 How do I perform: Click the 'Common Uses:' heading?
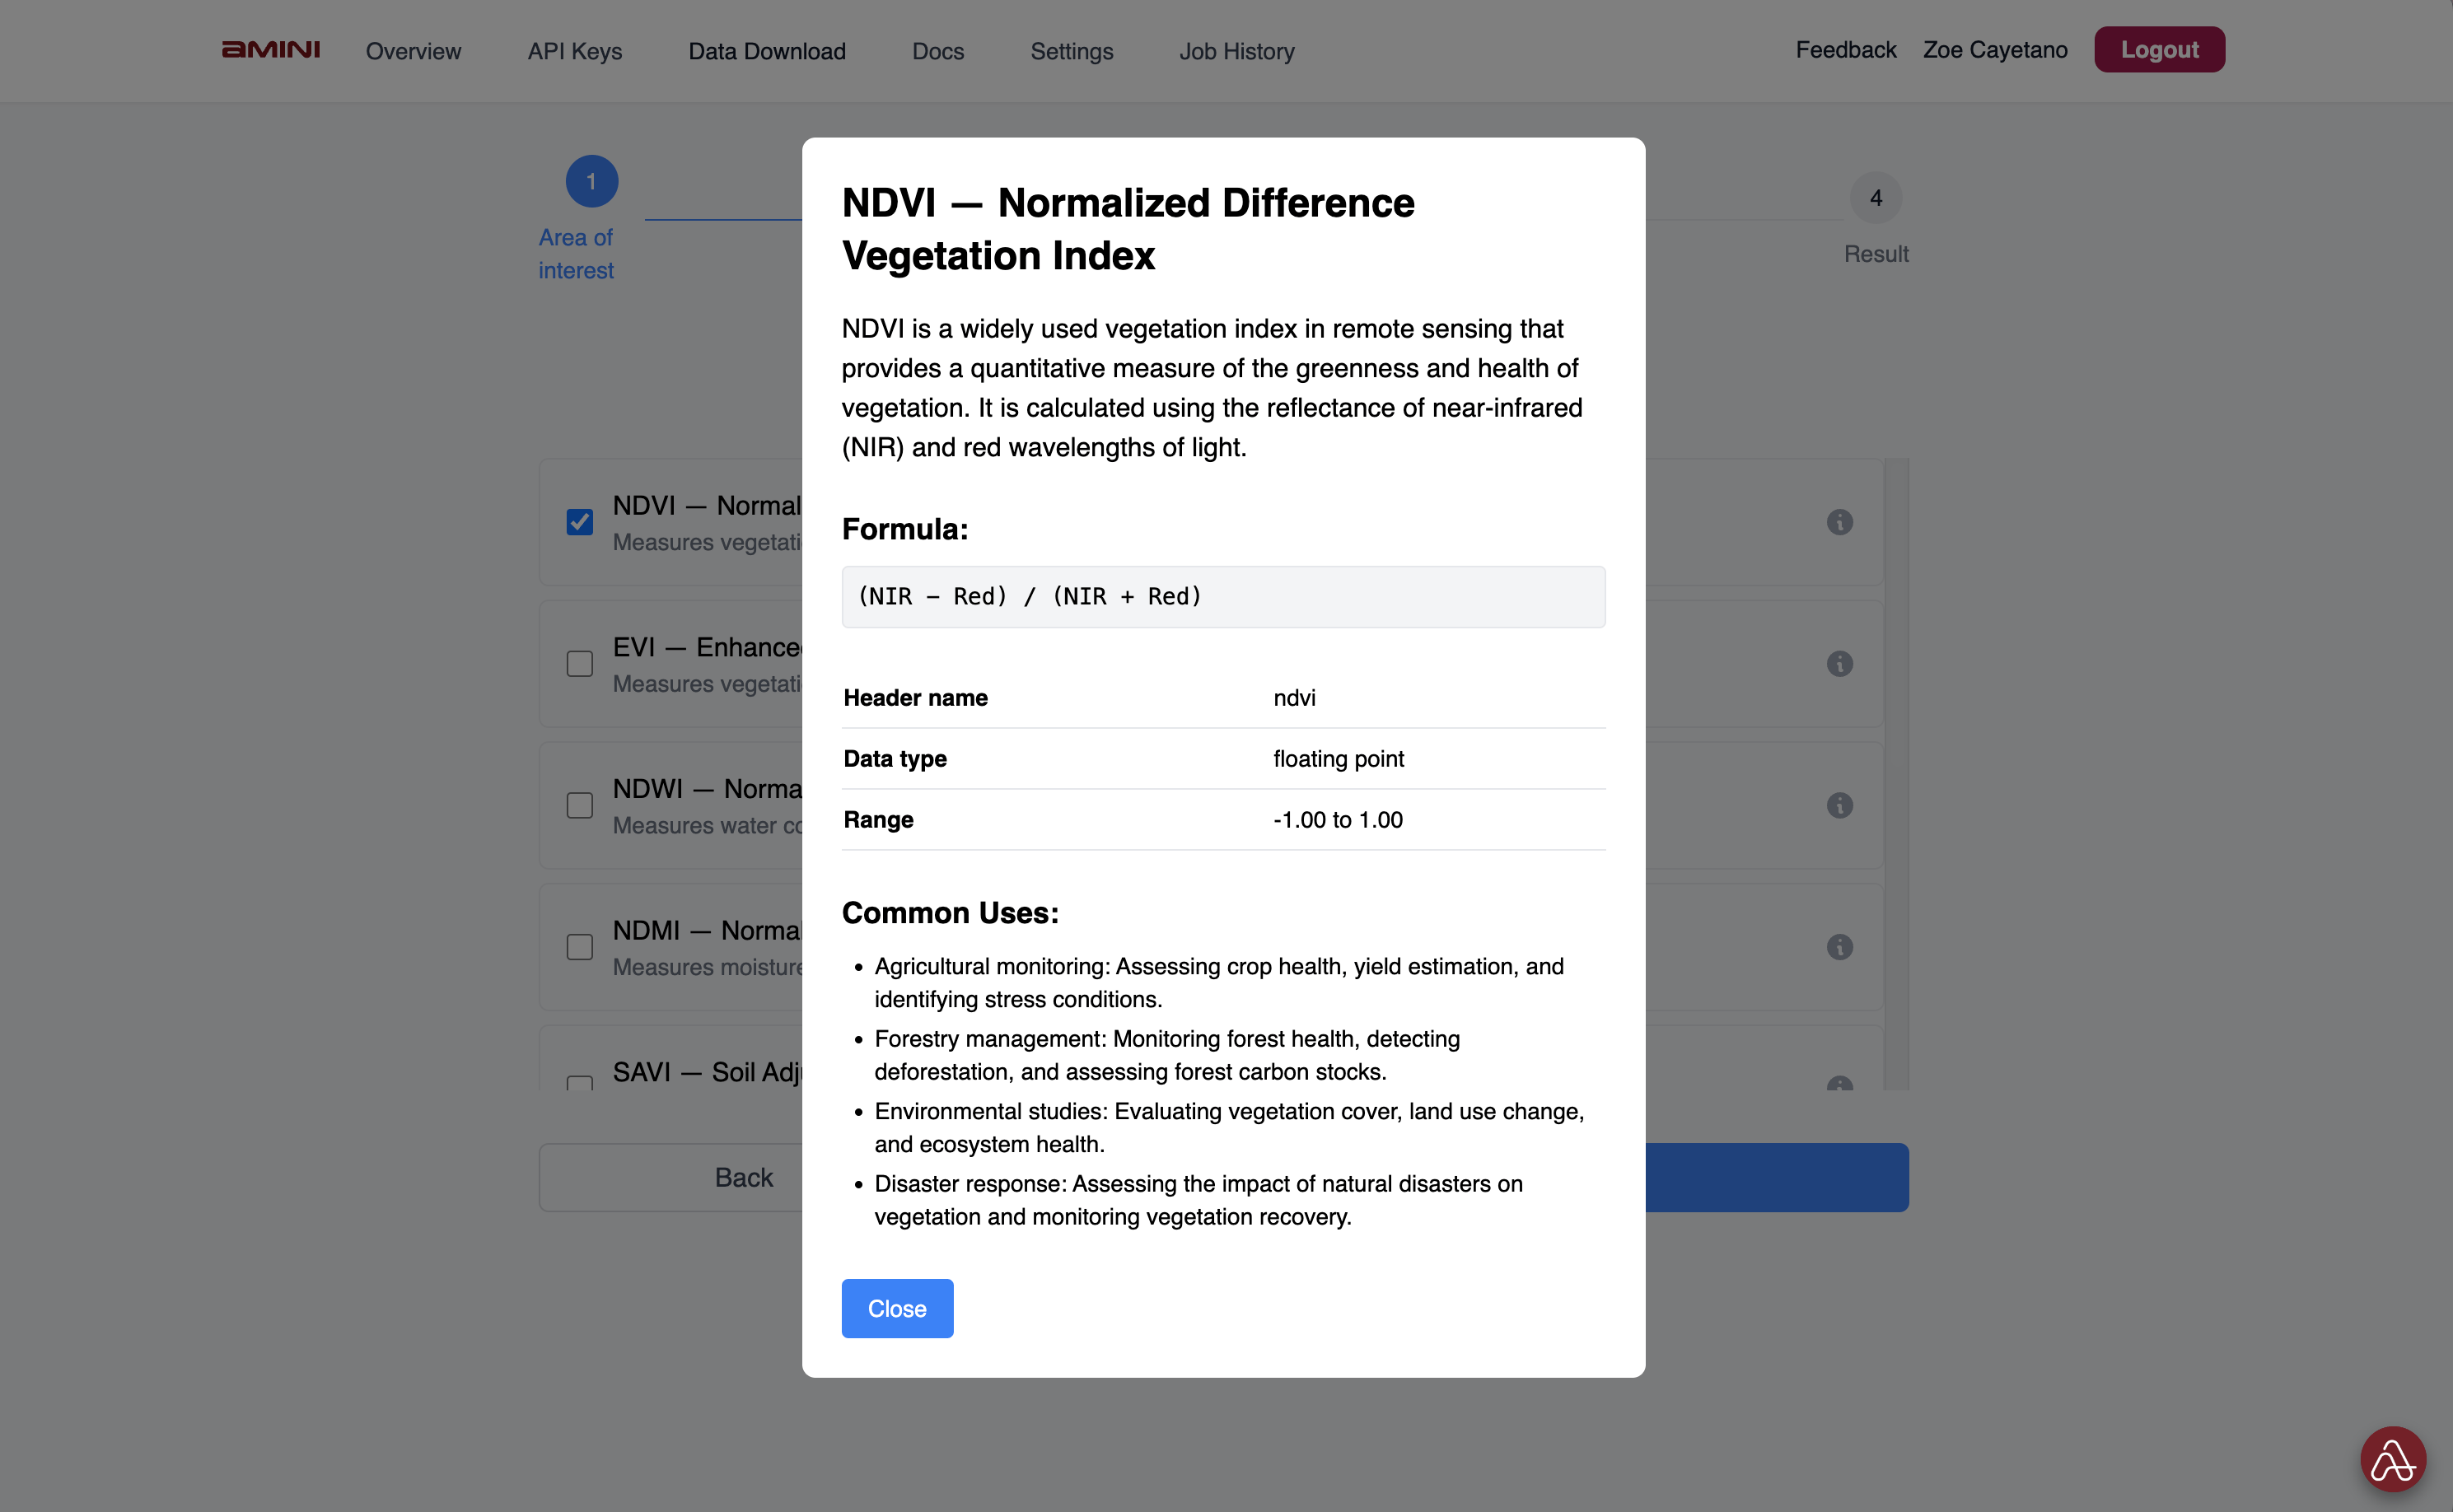click(x=950, y=913)
